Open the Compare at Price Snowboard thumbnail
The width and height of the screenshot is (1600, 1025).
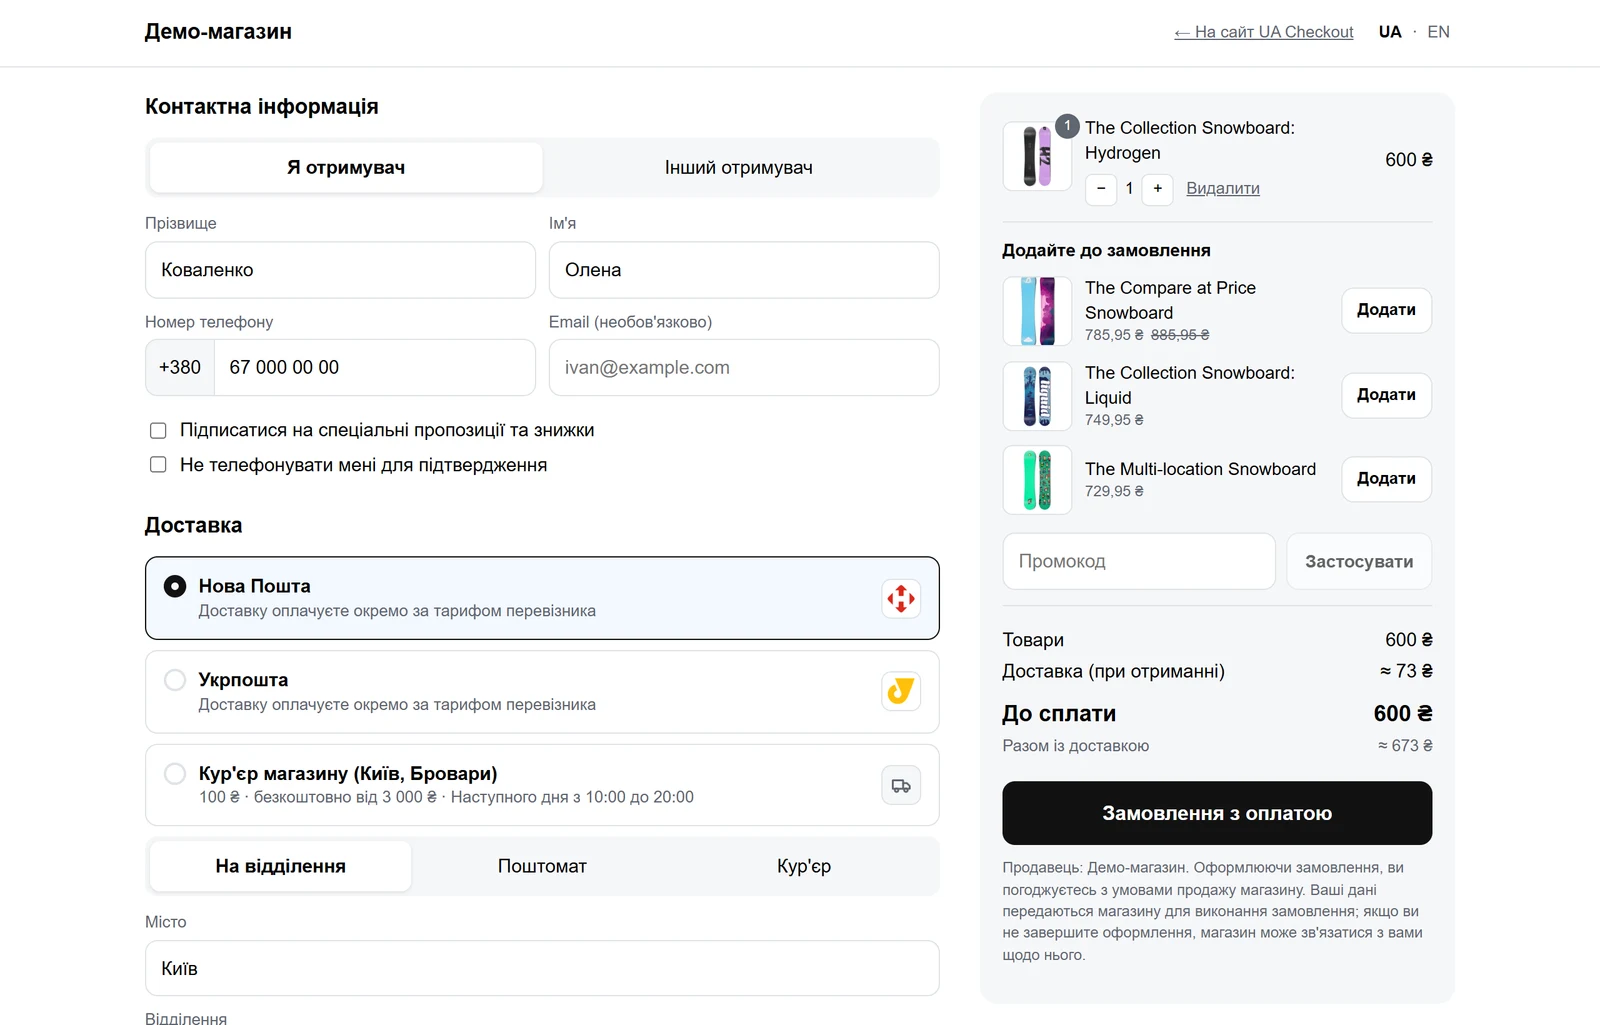tap(1037, 311)
